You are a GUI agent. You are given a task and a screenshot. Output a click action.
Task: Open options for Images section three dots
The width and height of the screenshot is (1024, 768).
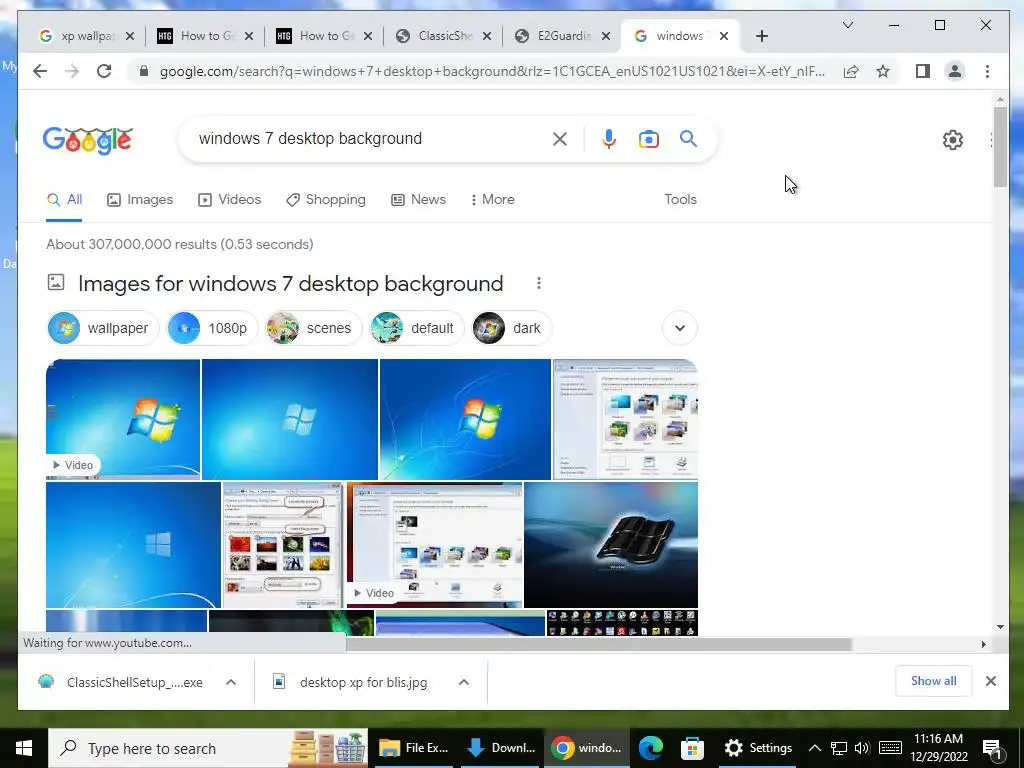[539, 283]
